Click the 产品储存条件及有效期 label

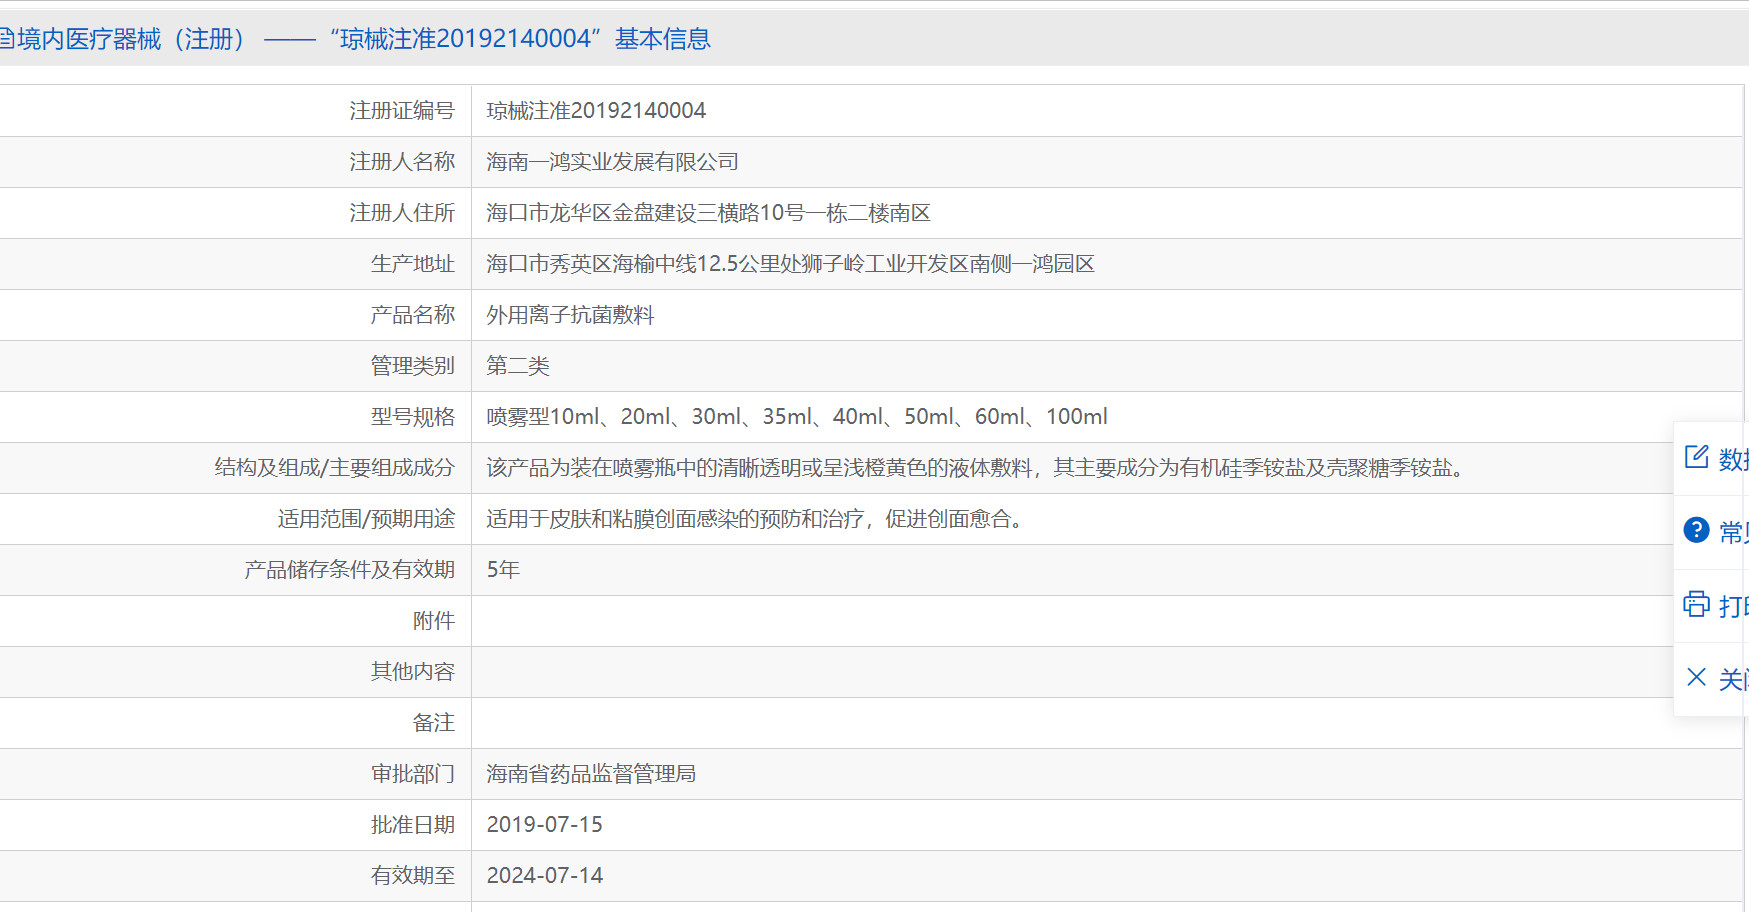pos(350,570)
